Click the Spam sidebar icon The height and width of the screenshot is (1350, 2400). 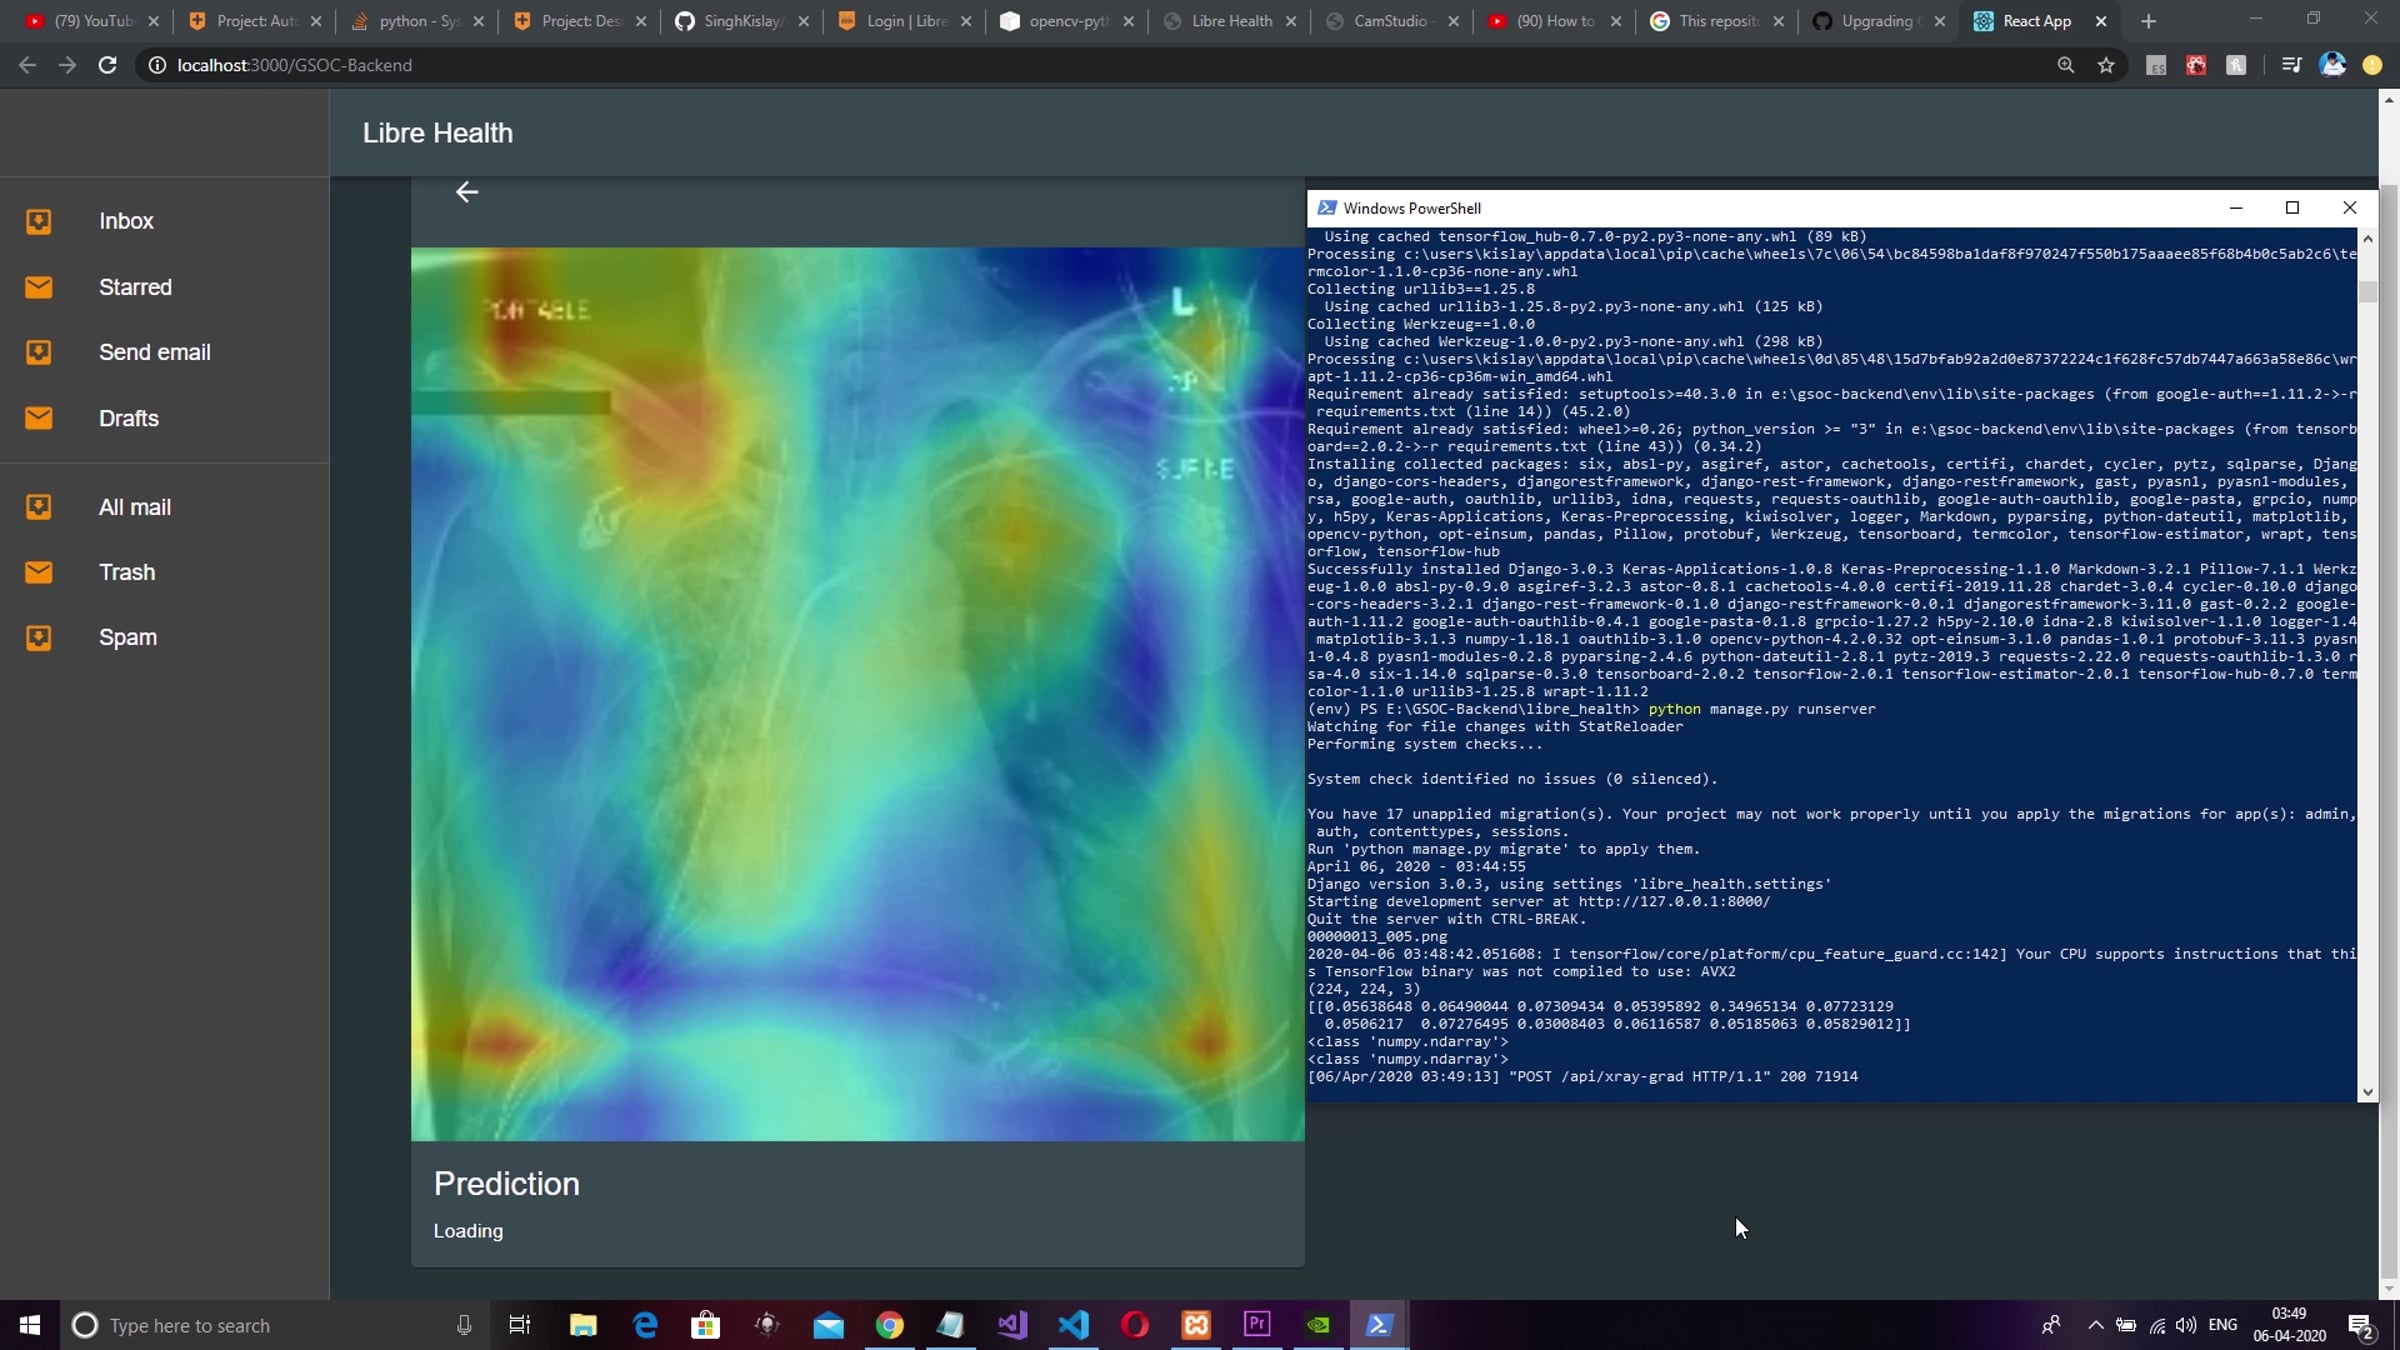click(38, 637)
